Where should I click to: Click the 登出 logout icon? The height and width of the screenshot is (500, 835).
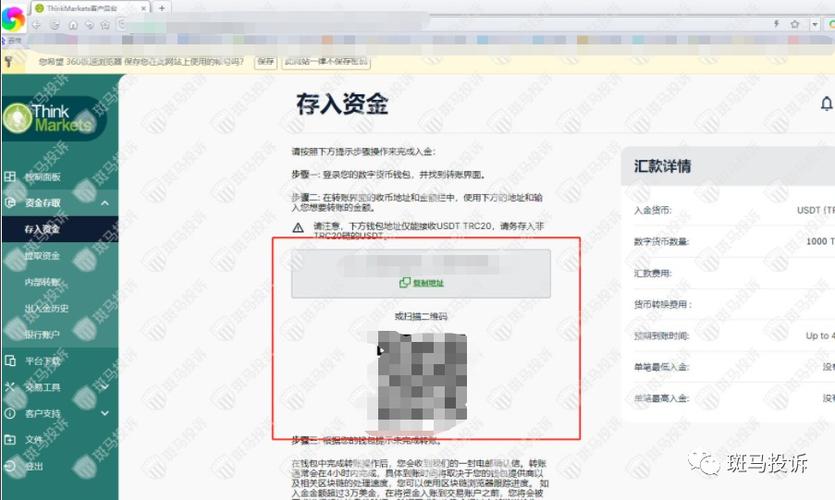click(10, 466)
